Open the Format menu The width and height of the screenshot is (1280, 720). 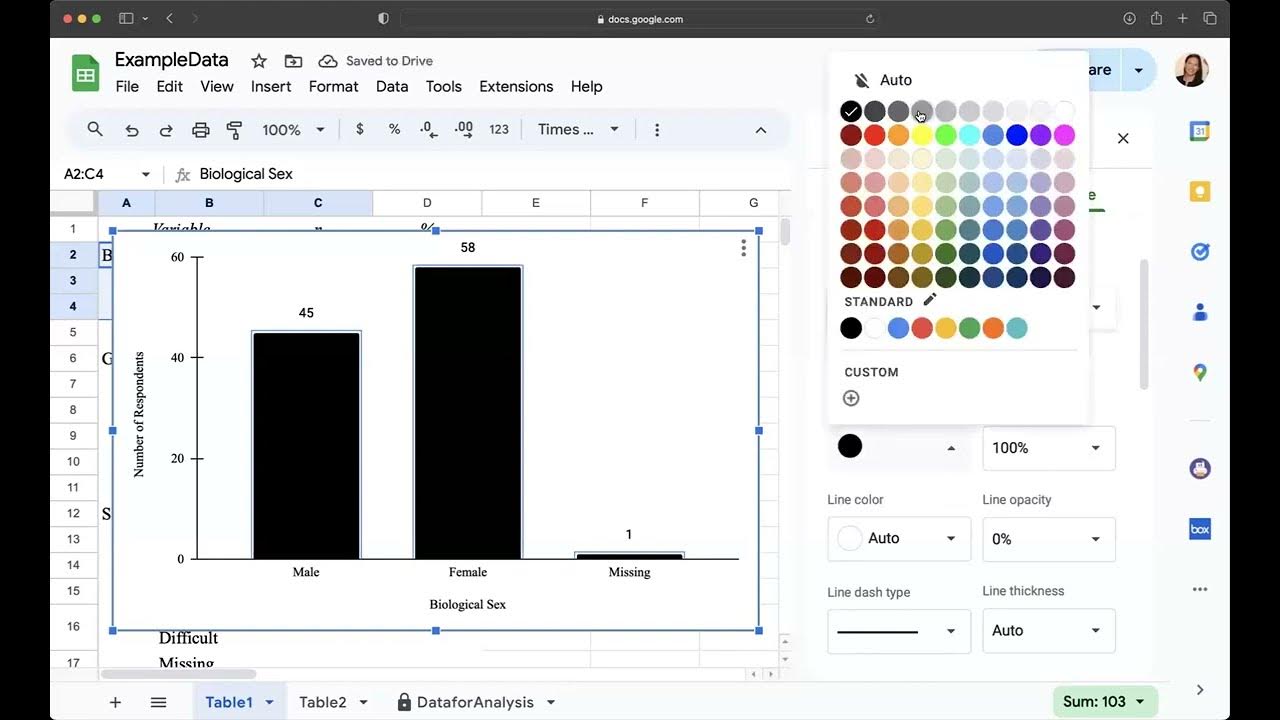pos(334,87)
